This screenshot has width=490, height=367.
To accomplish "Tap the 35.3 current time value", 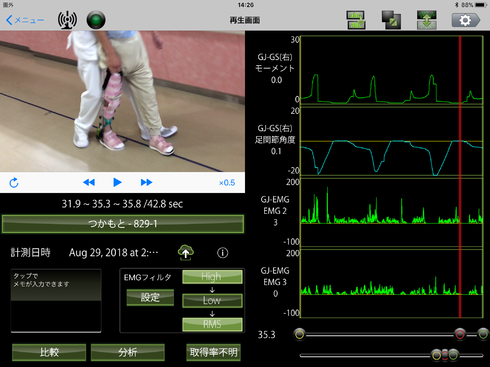I will pyautogui.click(x=267, y=335).
